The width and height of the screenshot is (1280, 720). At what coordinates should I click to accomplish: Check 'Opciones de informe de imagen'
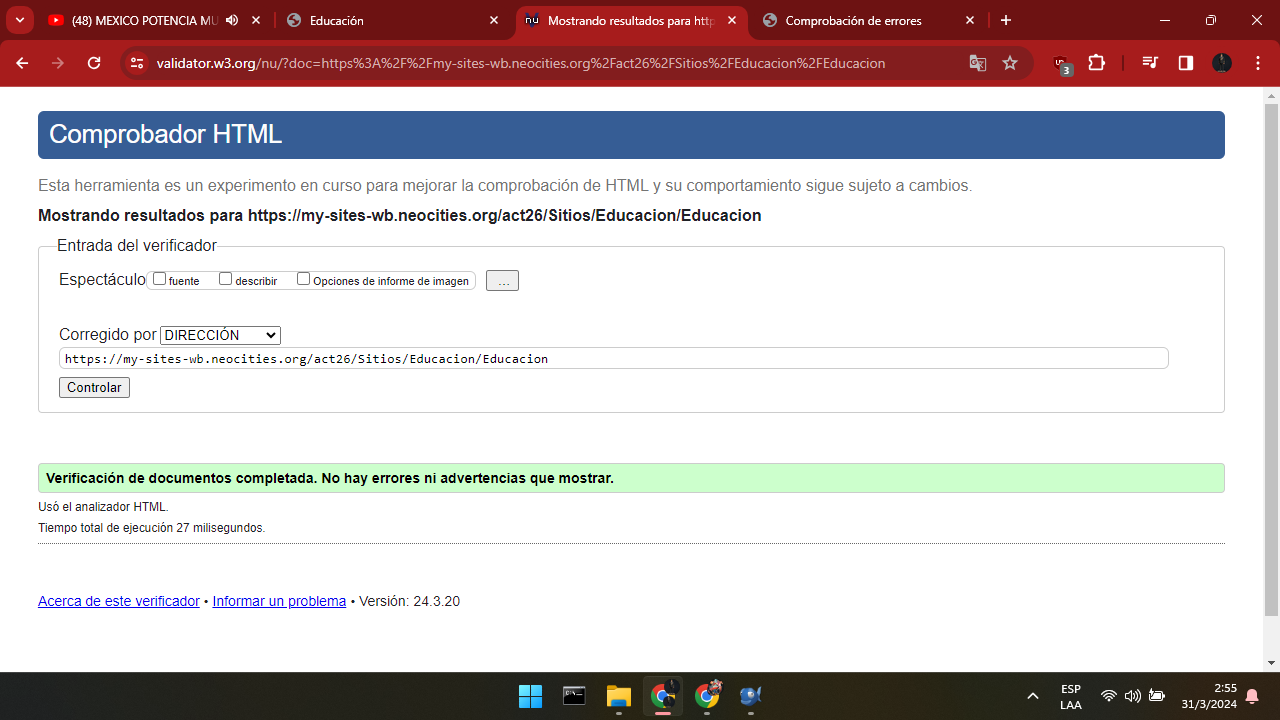pyautogui.click(x=303, y=279)
